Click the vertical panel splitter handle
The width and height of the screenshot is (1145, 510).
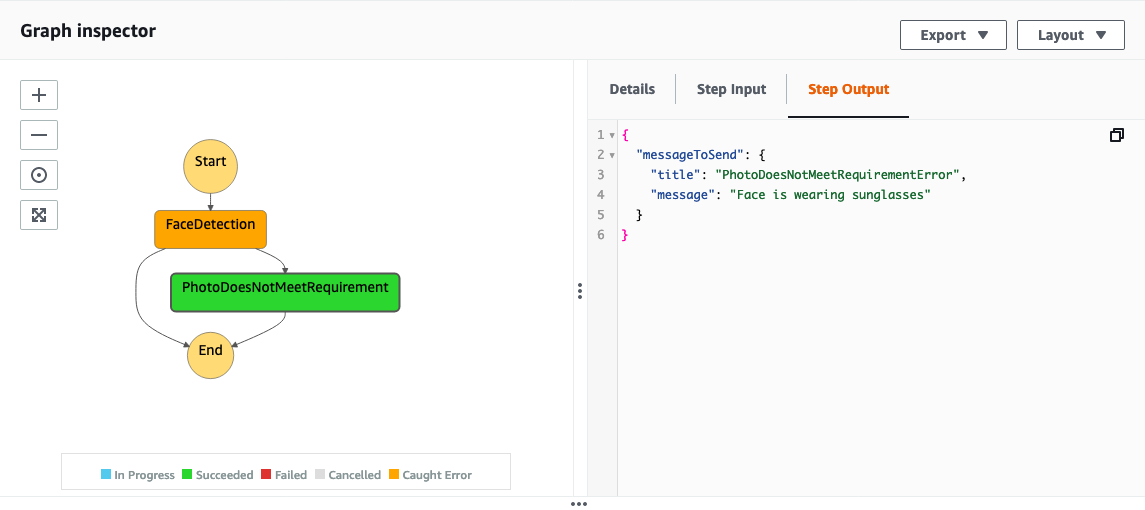click(580, 291)
